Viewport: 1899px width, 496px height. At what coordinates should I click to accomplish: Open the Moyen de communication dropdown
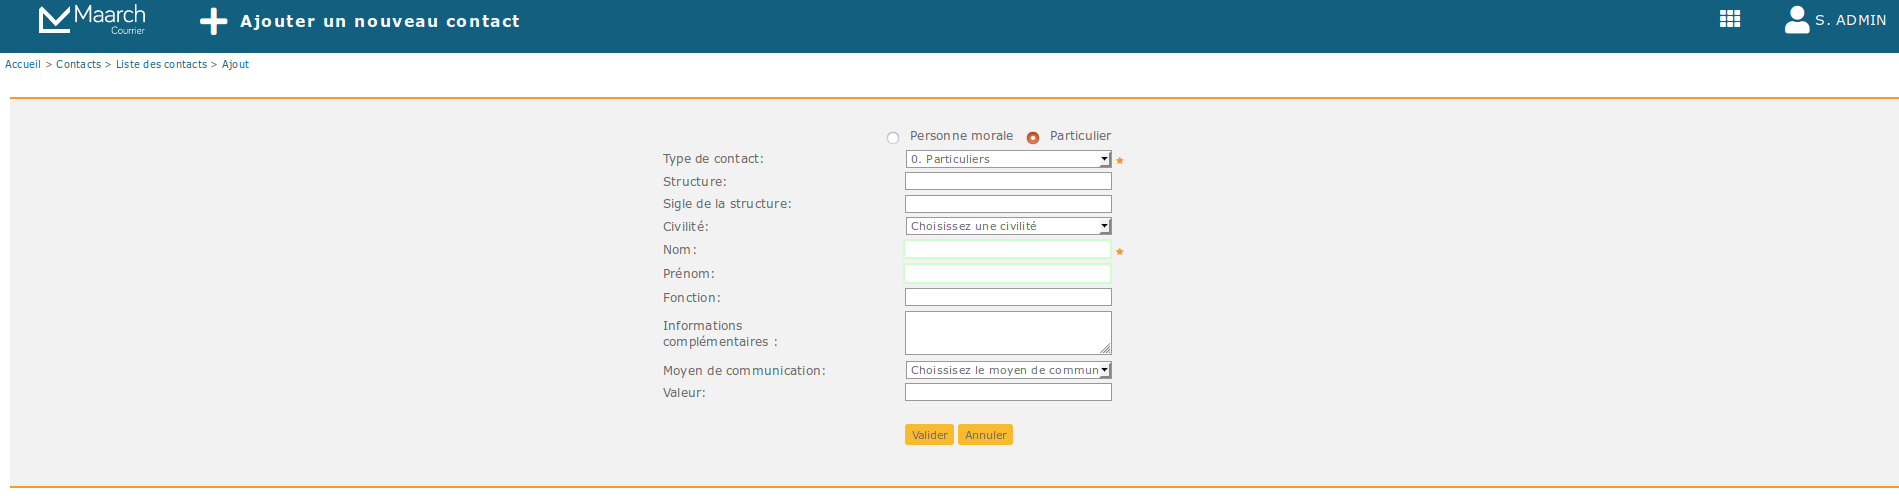coord(1008,370)
